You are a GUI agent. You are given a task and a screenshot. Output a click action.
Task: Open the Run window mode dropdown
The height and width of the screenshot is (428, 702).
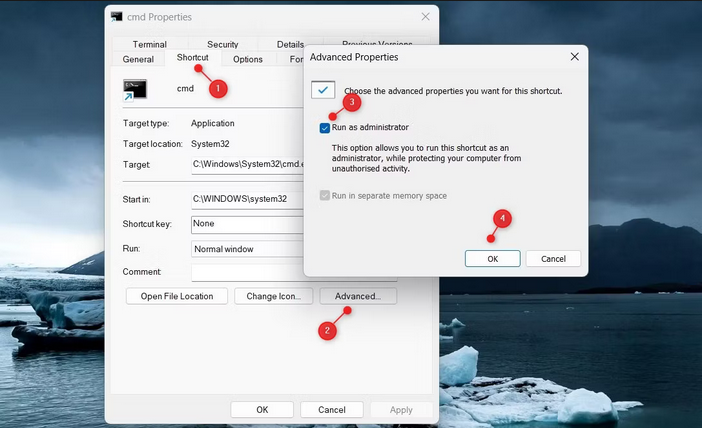[x=248, y=249]
